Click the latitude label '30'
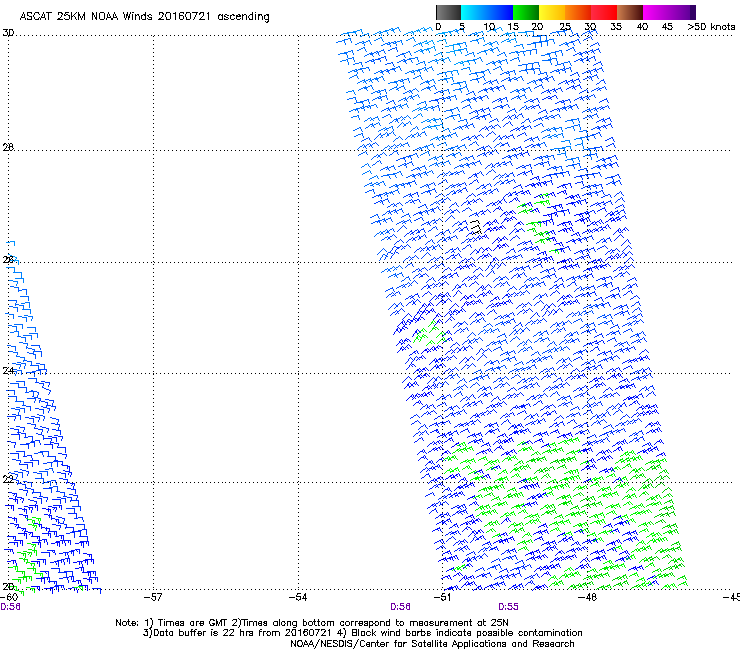Image resolution: width=740 pixels, height=650 pixels. [8, 33]
